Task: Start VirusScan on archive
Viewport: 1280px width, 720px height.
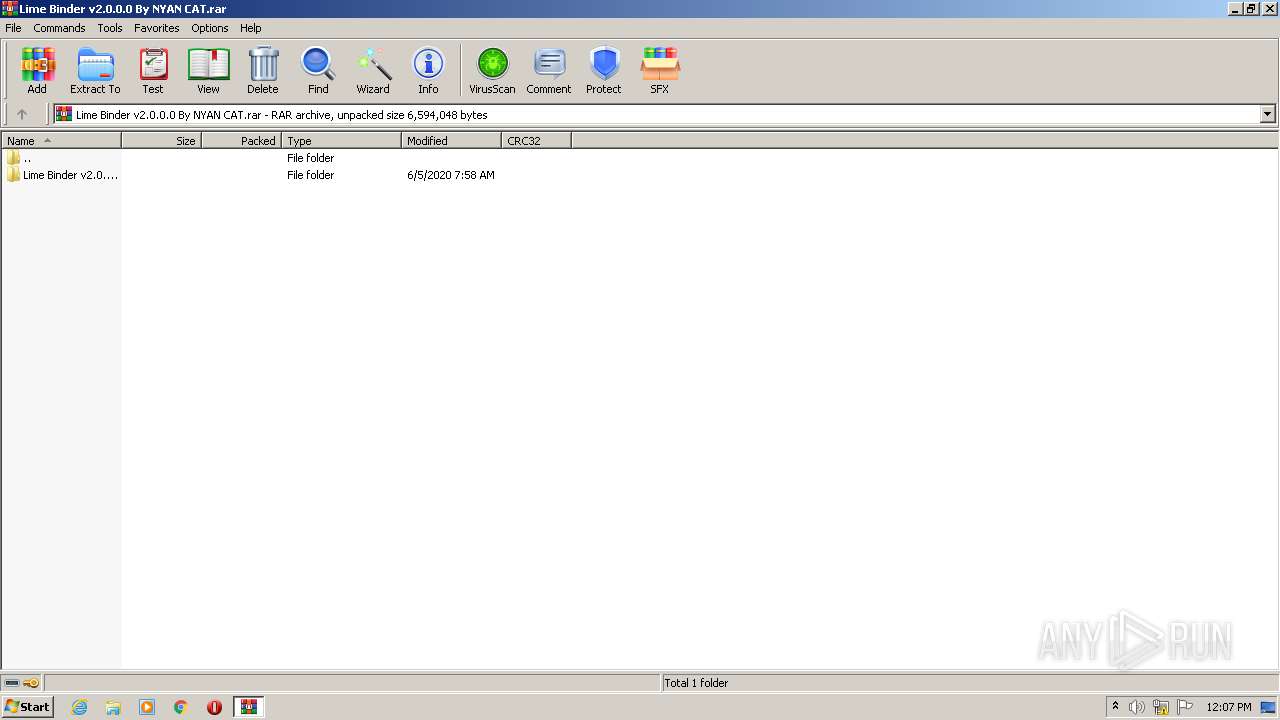Action: [492, 71]
